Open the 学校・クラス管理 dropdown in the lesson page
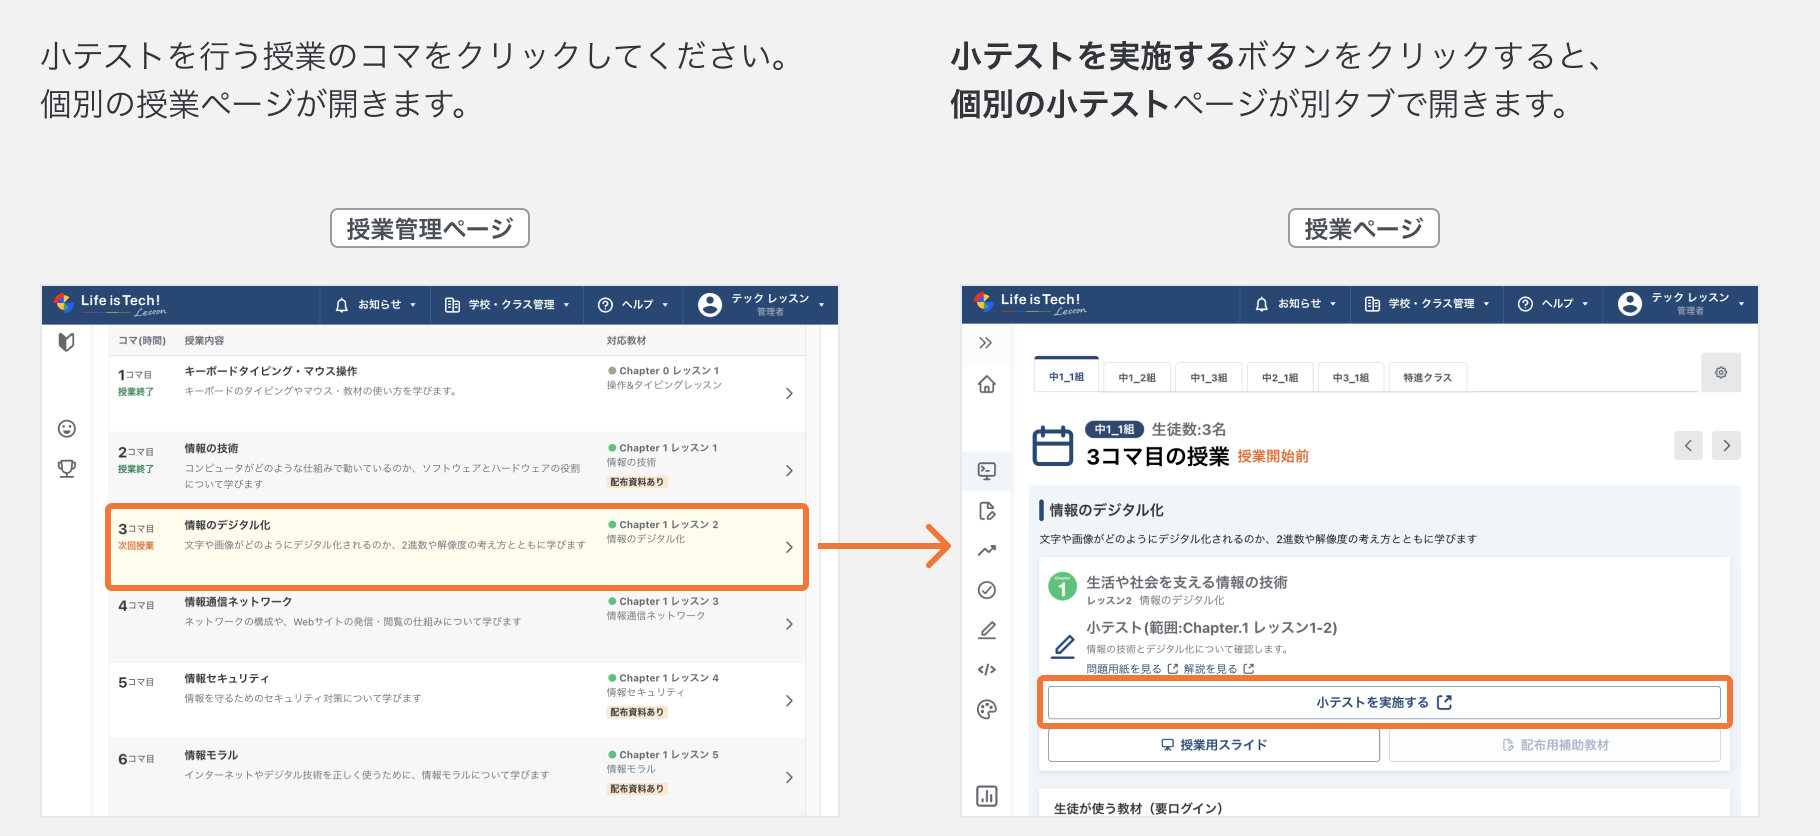 [1427, 304]
